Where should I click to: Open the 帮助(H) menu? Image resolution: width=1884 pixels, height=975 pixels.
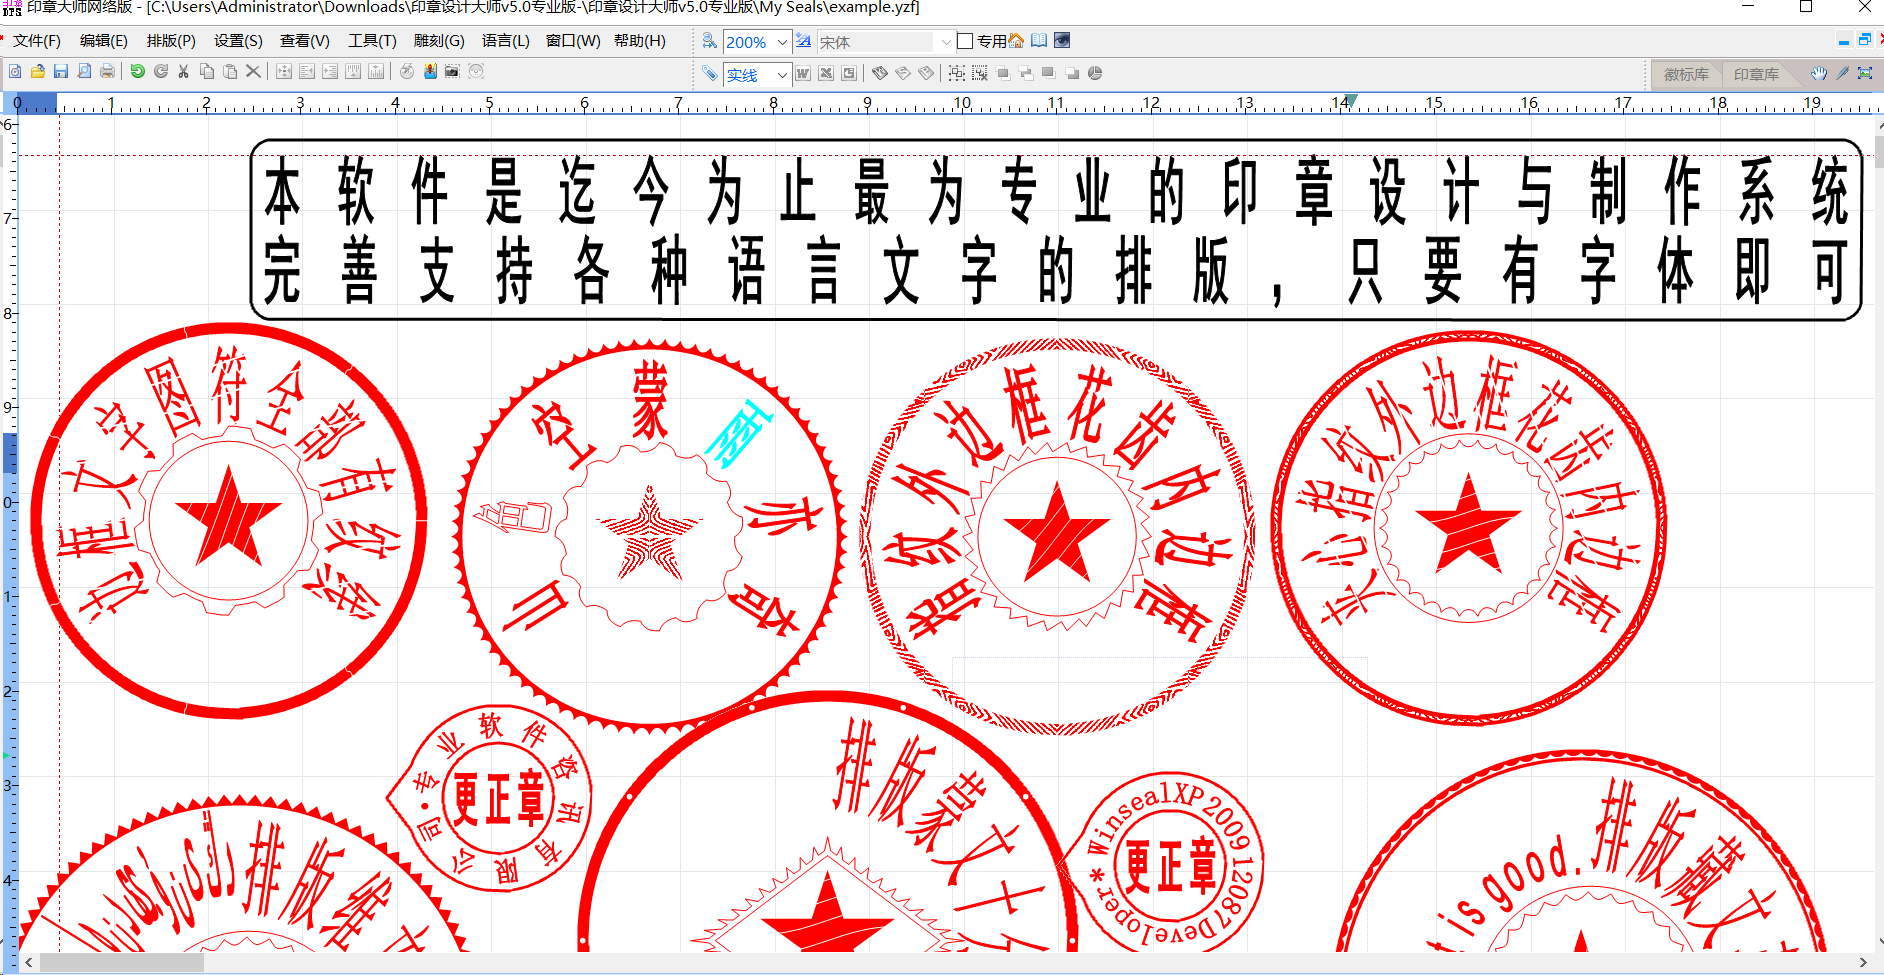pyautogui.click(x=640, y=41)
